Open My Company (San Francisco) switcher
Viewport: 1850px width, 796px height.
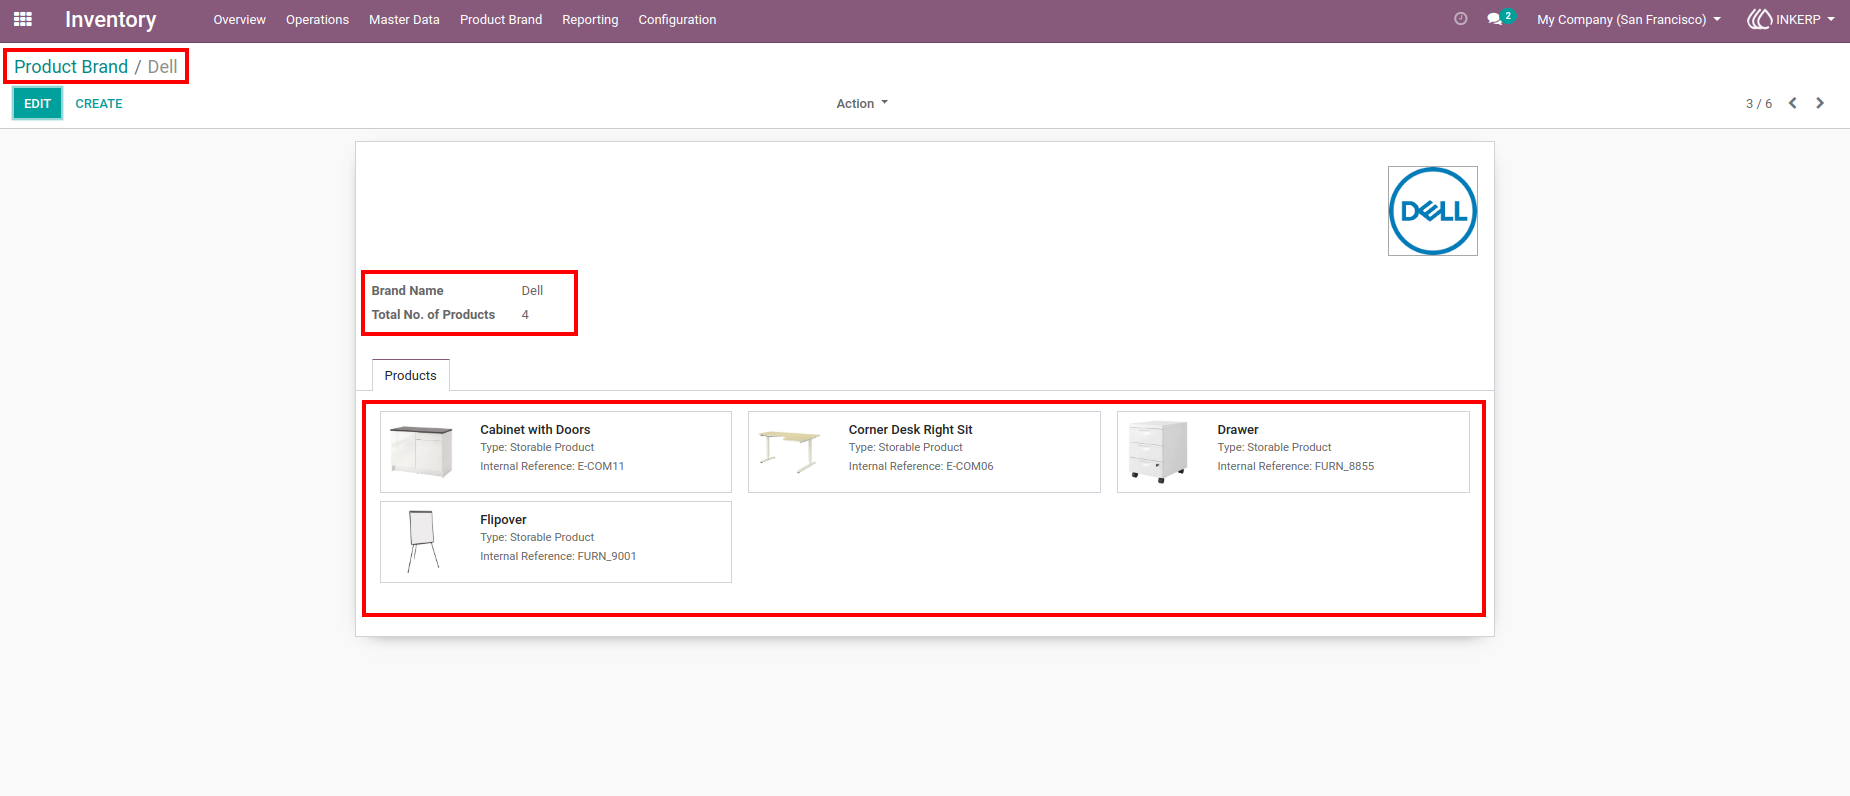point(1629,19)
